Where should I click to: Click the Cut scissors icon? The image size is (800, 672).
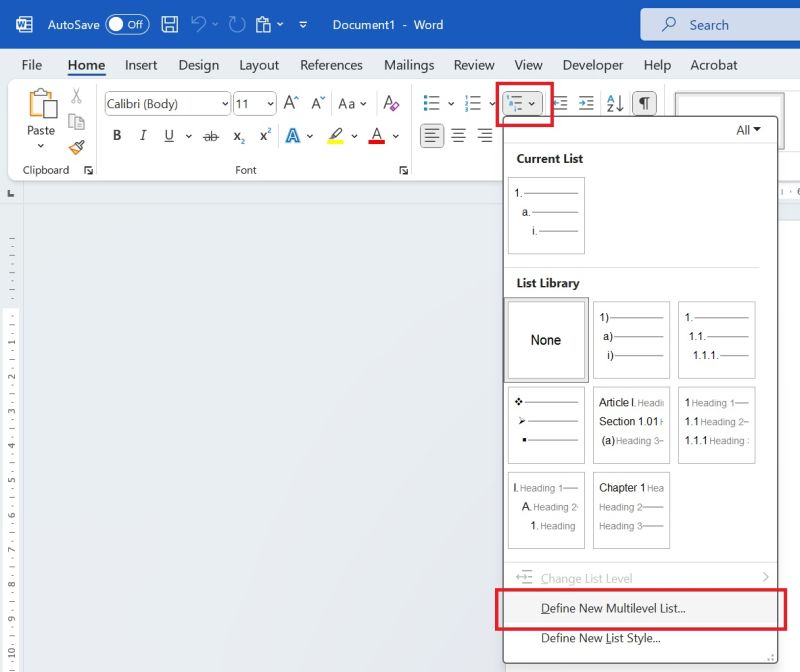point(76,96)
